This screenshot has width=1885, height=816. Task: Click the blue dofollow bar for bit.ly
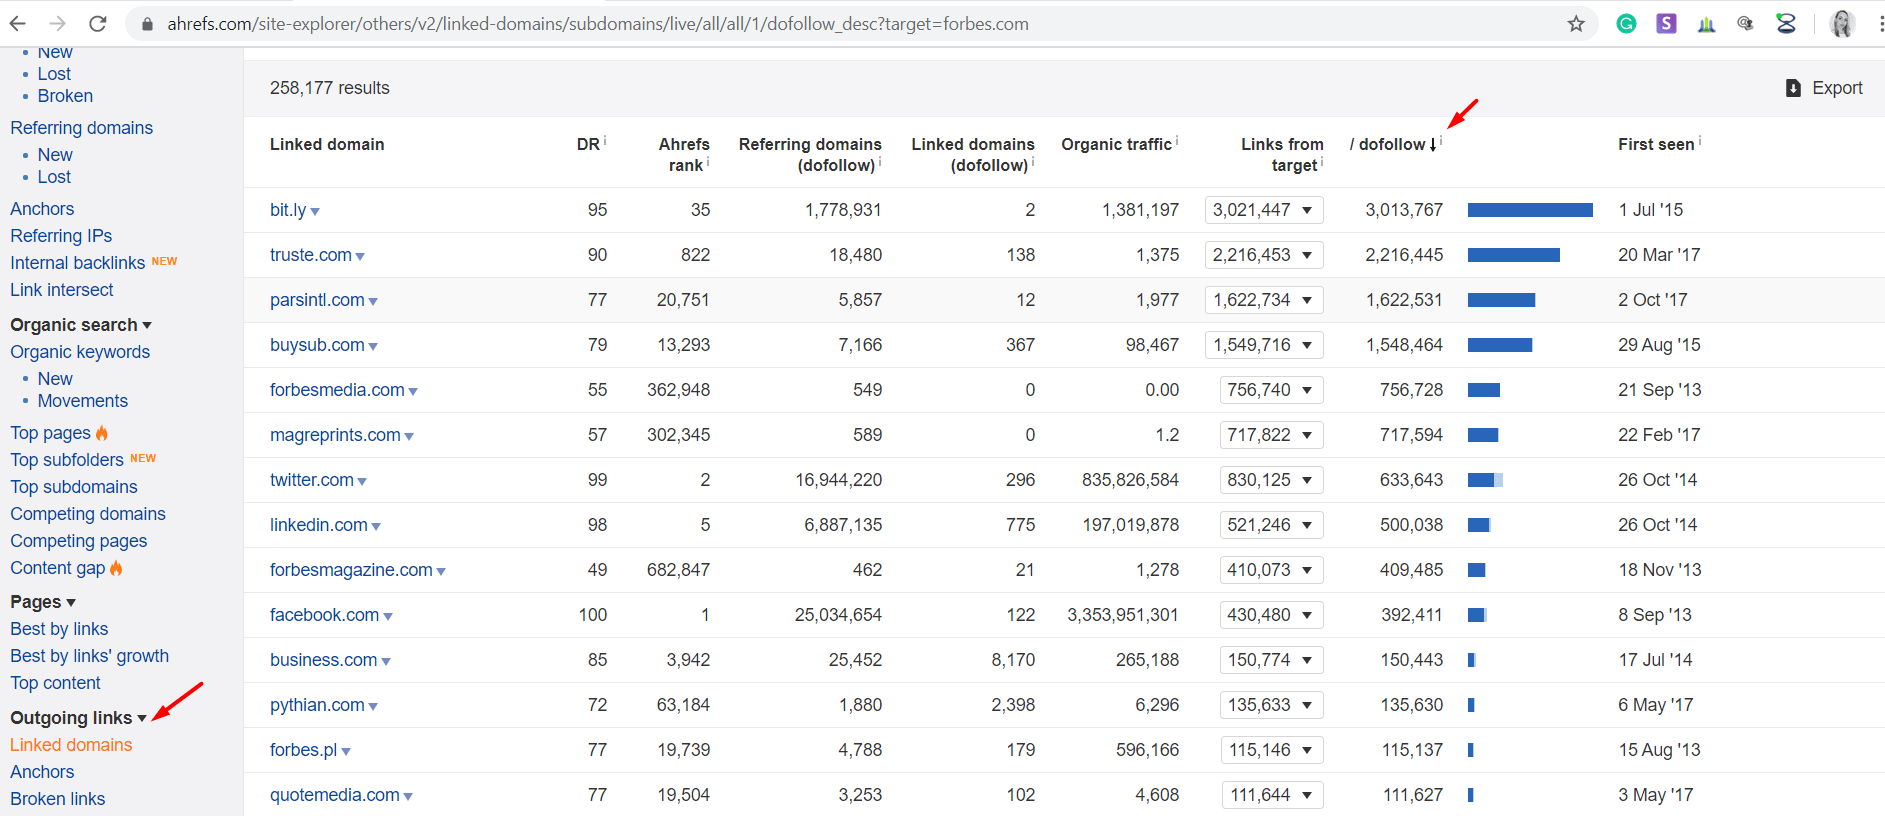(1530, 210)
